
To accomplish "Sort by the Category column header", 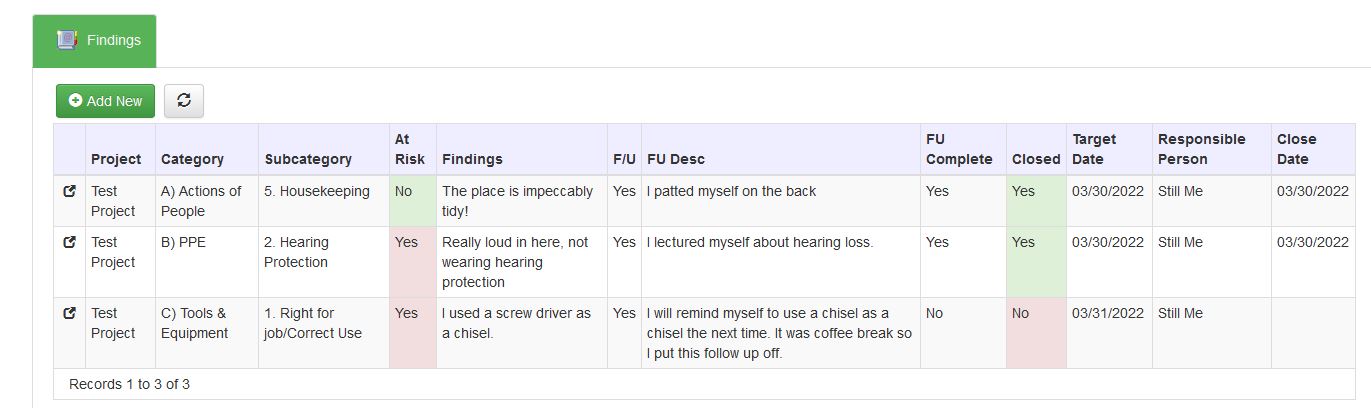I will [192, 159].
